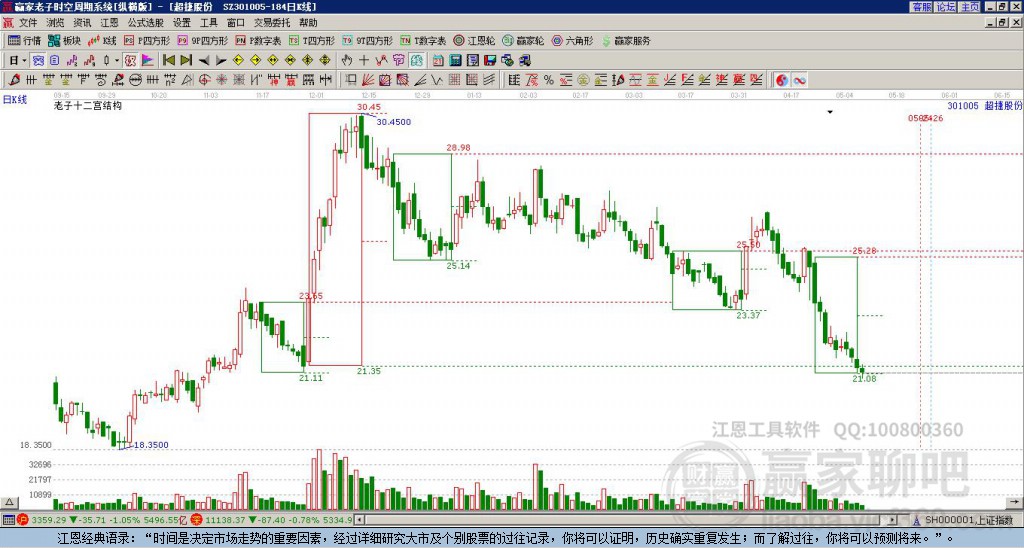The width and height of the screenshot is (1024, 548).
Task: Select the crosshair cursor tool
Action: pos(364,60)
